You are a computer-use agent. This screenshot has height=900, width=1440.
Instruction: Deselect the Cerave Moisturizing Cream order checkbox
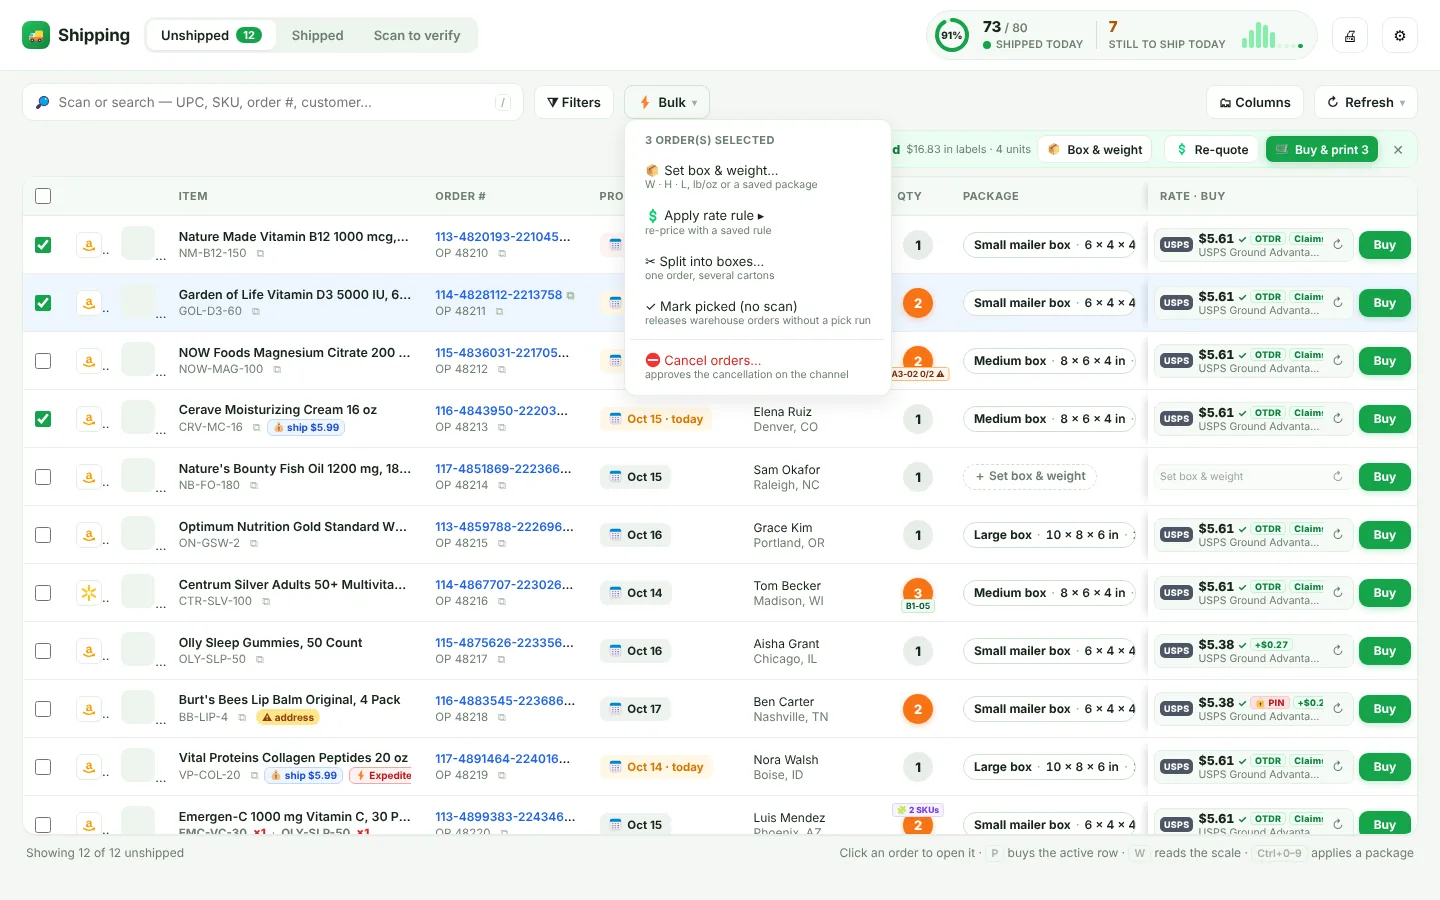tap(43, 419)
